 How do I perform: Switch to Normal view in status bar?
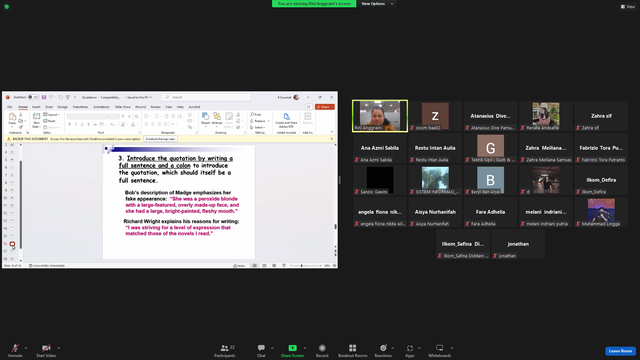click(x=255, y=266)
